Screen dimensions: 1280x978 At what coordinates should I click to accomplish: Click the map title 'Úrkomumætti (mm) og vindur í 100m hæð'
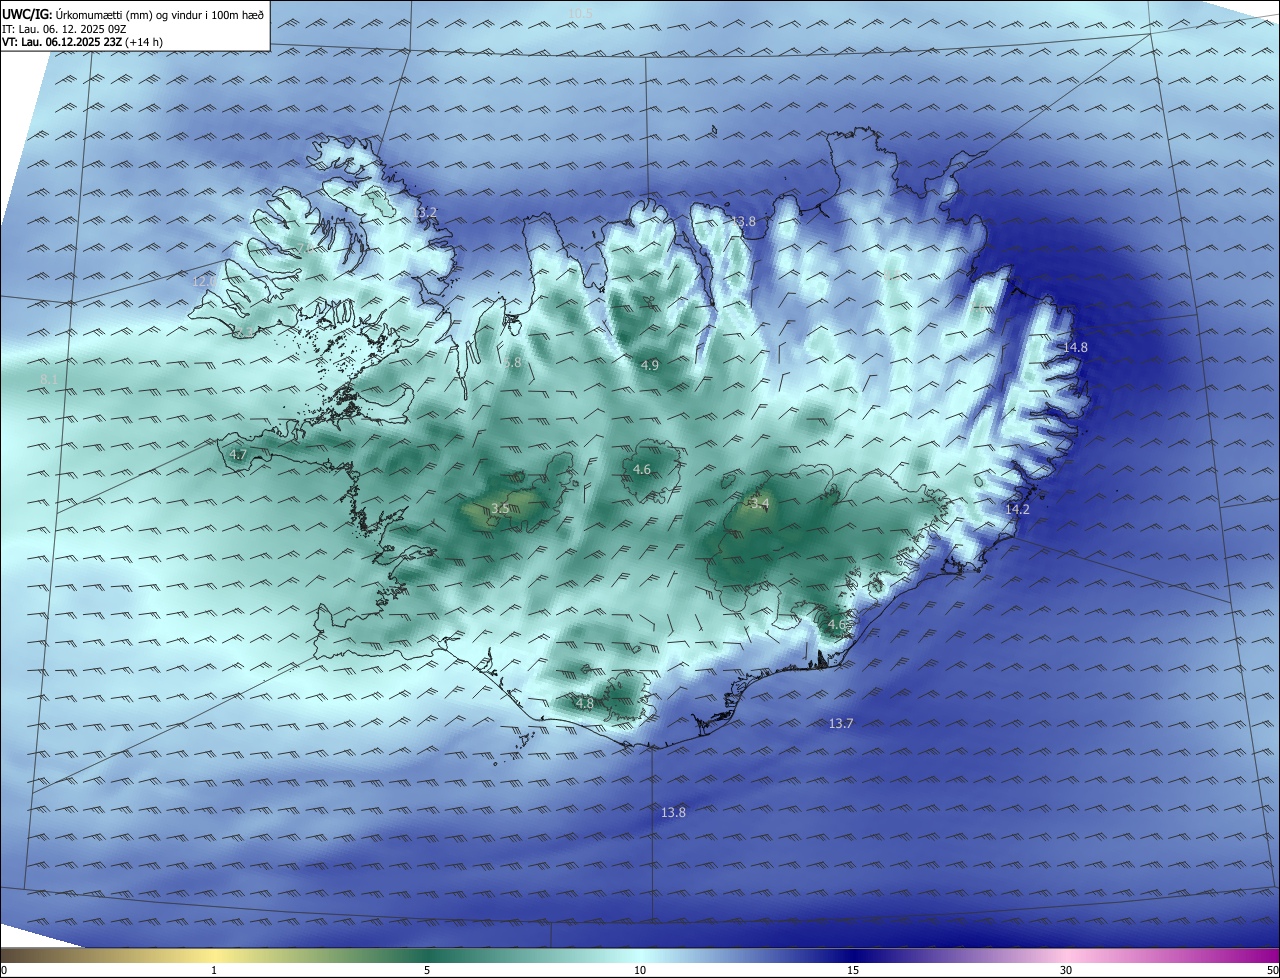159,14
